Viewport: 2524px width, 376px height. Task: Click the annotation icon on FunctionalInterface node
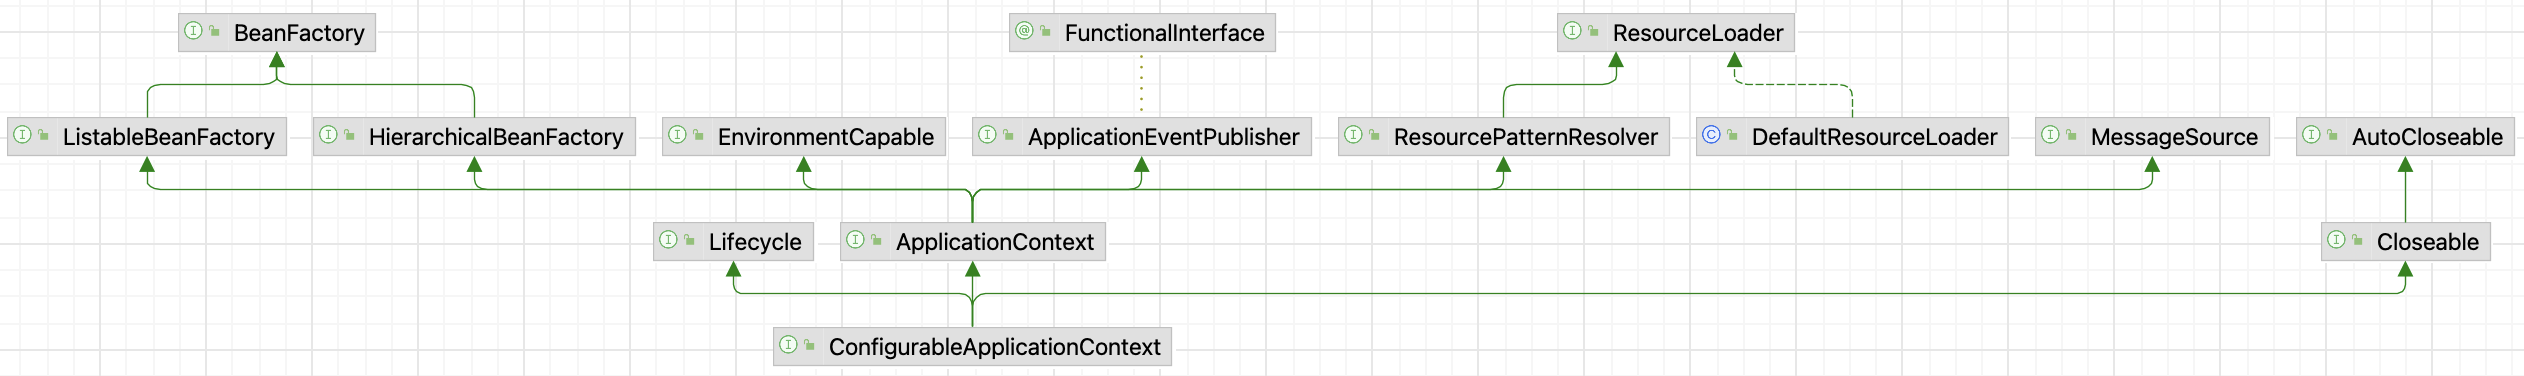[x=1024, y=31]
